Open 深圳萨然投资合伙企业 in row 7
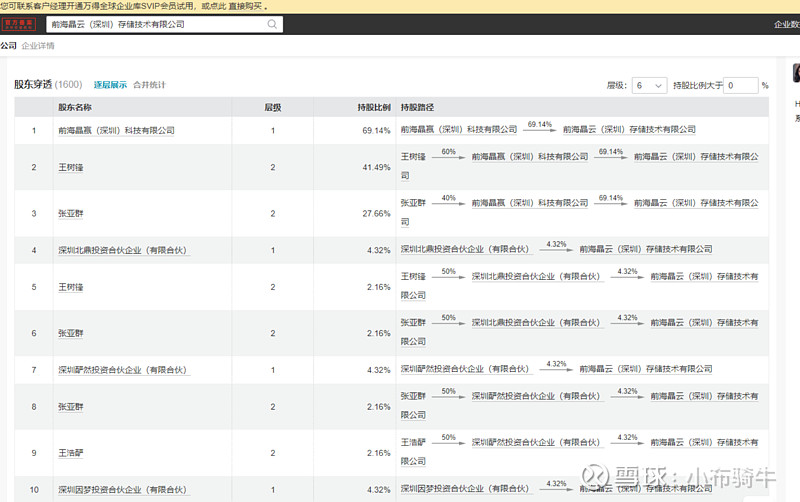Screen dimensions: 800x502 click(122, 370)
